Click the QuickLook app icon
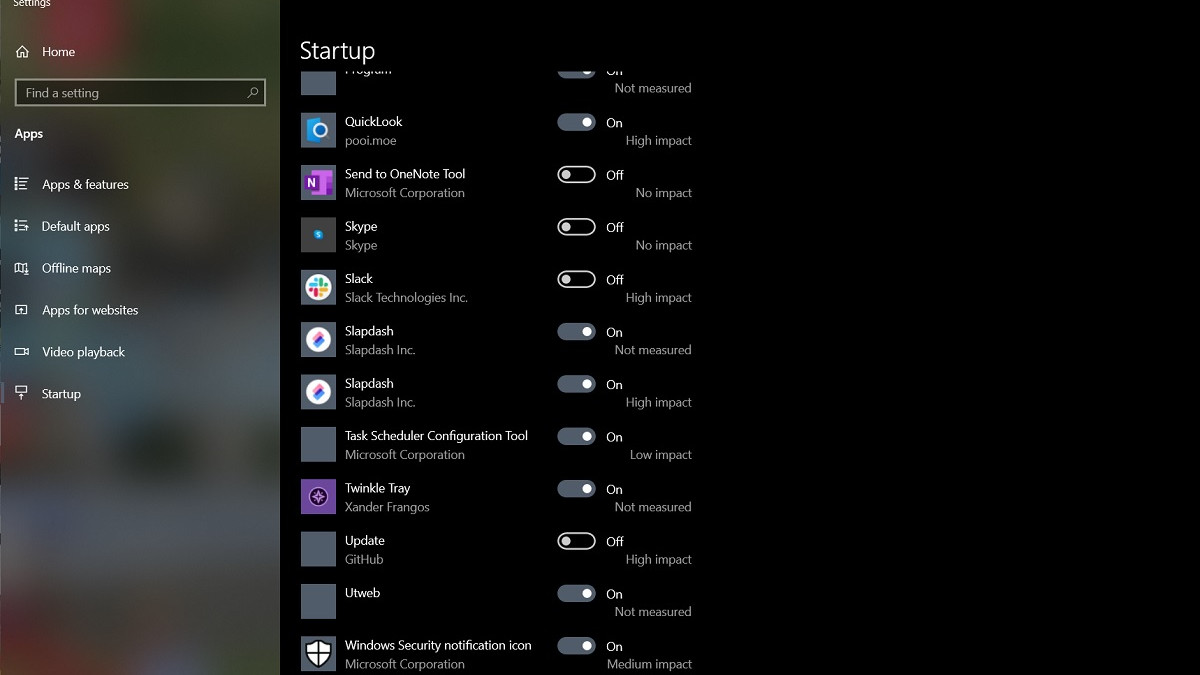The height and width of the screenshot is (675, 1200). (318, 130)
